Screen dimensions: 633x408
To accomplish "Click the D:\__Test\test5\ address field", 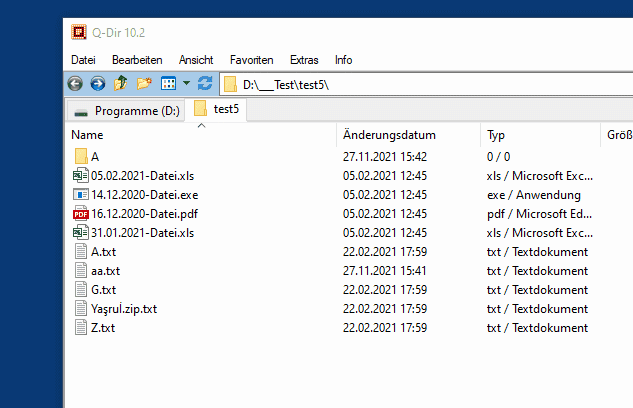I will [x=426, y=85].
